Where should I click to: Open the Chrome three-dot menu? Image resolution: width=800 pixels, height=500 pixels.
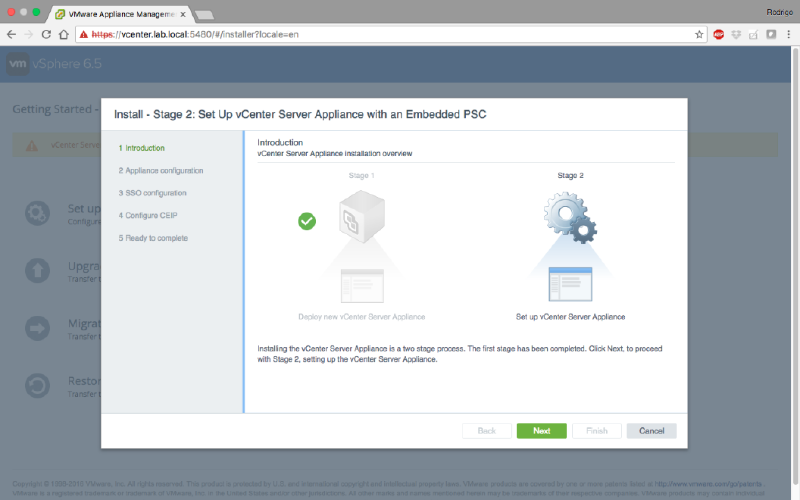(x=788, y=34)
